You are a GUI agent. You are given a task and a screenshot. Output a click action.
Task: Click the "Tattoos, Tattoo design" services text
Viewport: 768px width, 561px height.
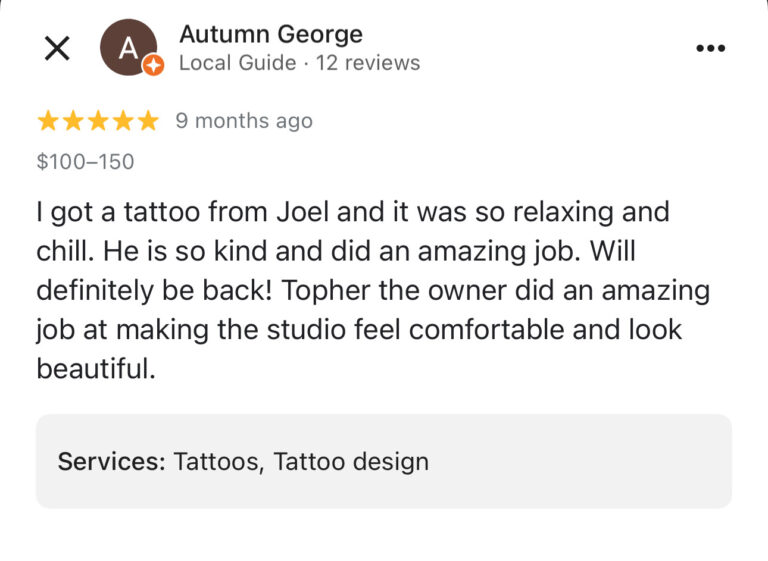301,462
